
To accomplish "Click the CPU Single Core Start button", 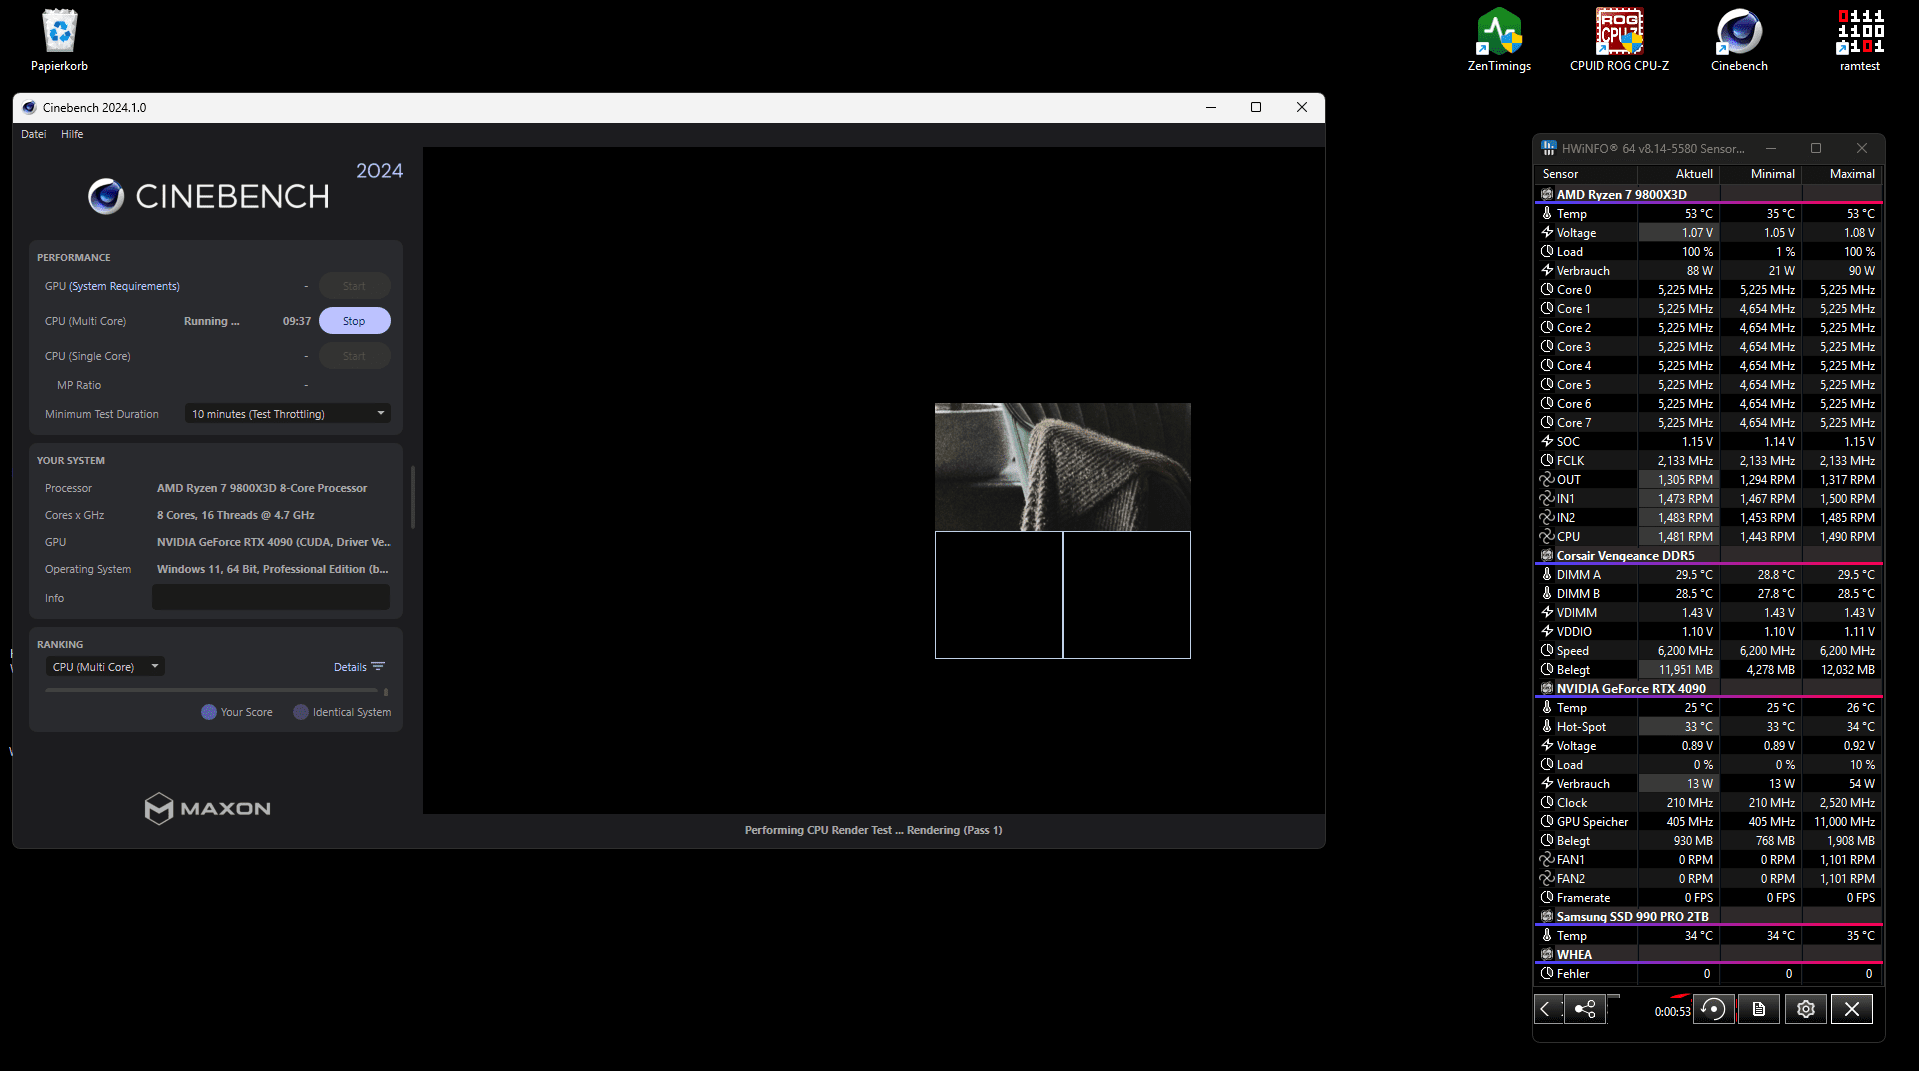I will [354, 356].
